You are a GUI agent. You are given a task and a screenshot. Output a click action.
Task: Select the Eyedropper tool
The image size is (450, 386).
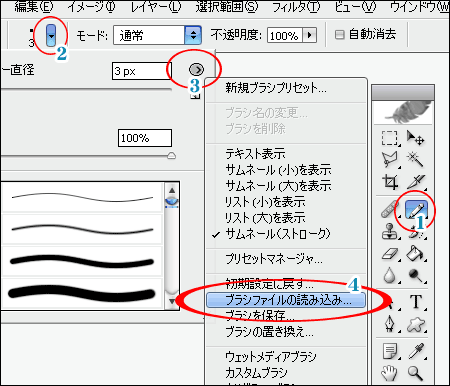coord(416,351)
